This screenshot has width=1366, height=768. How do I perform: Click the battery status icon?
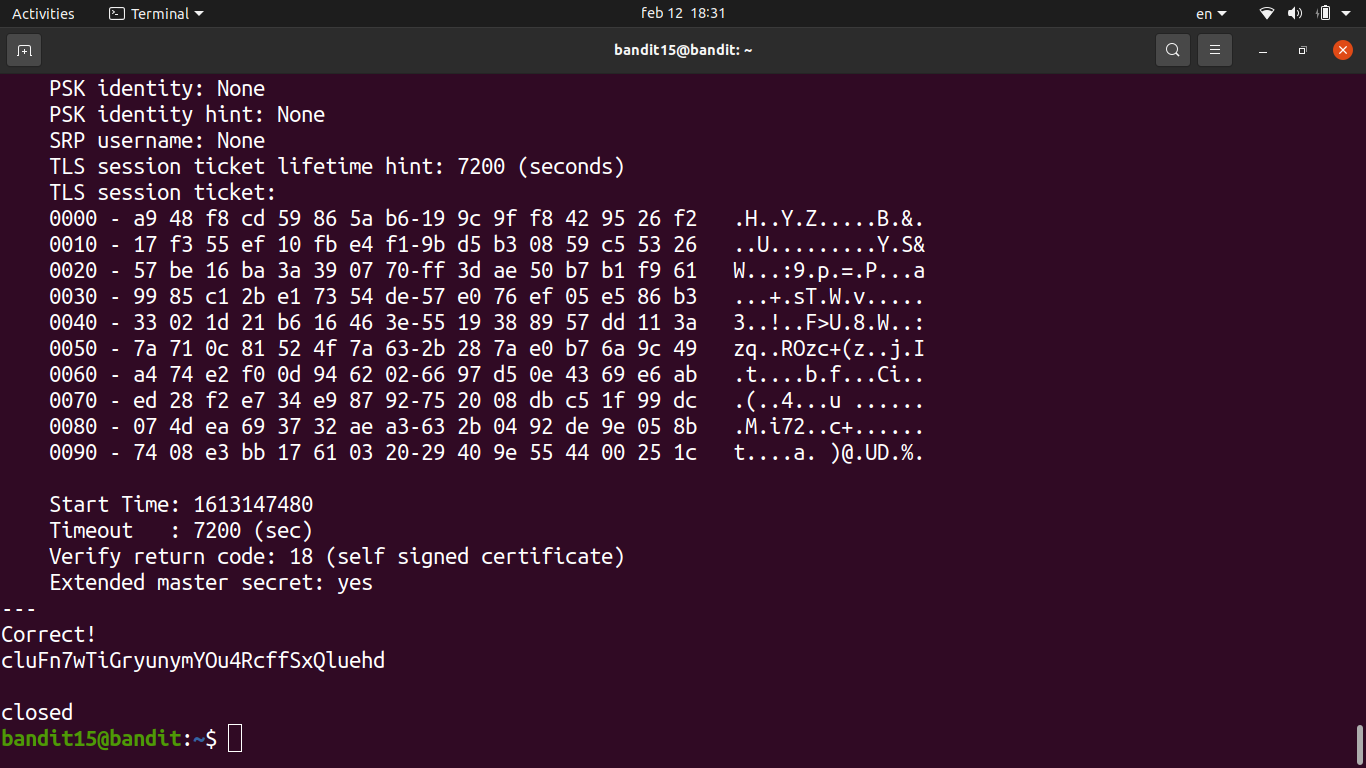(1324, 14)
